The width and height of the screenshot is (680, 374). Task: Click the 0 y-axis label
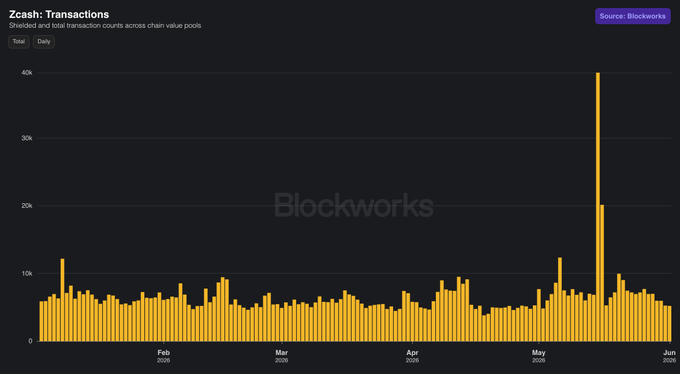(30, 341)
